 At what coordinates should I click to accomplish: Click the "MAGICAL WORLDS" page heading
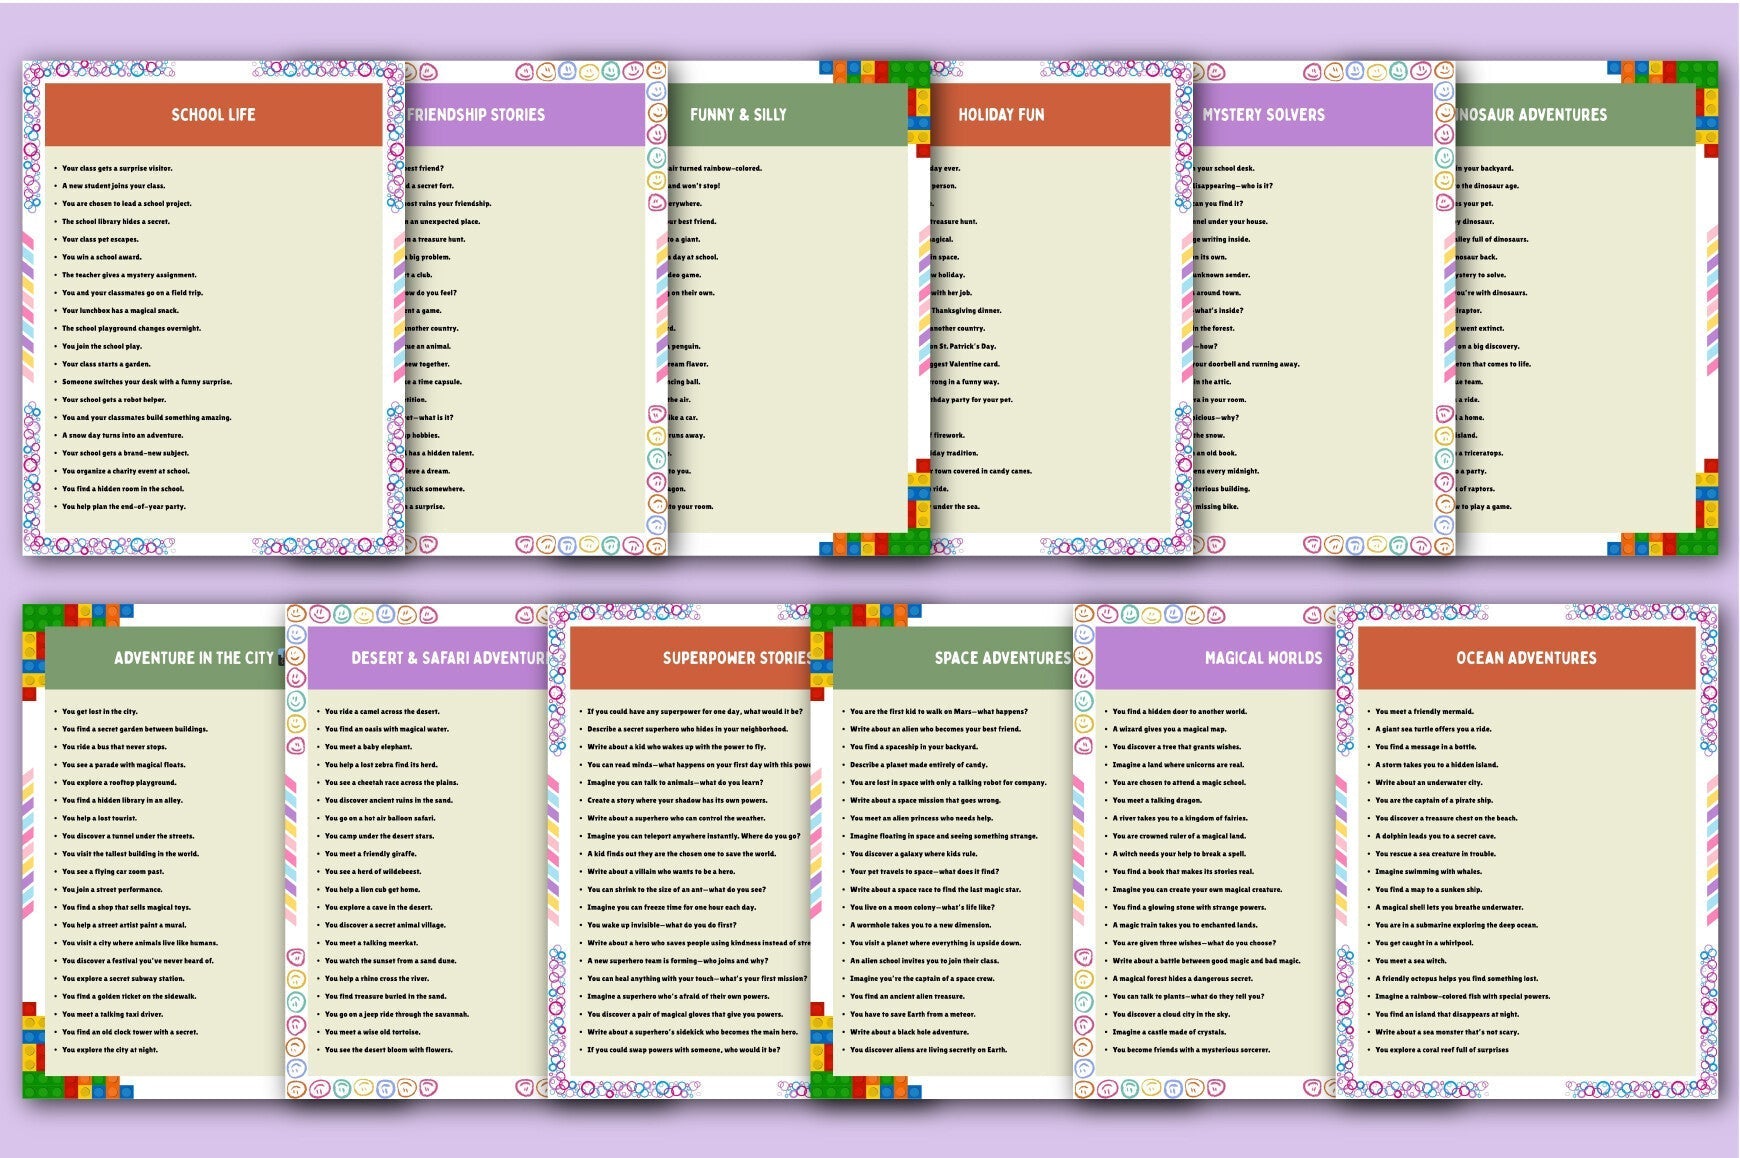pos(1263,658)
